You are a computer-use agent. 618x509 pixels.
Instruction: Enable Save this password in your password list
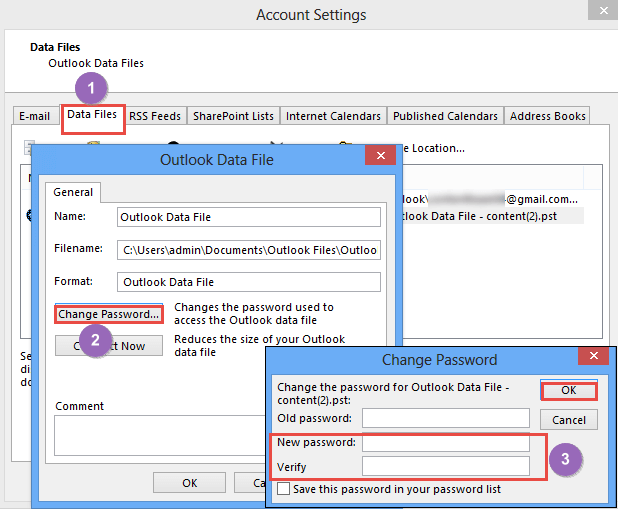pos(284,489)
